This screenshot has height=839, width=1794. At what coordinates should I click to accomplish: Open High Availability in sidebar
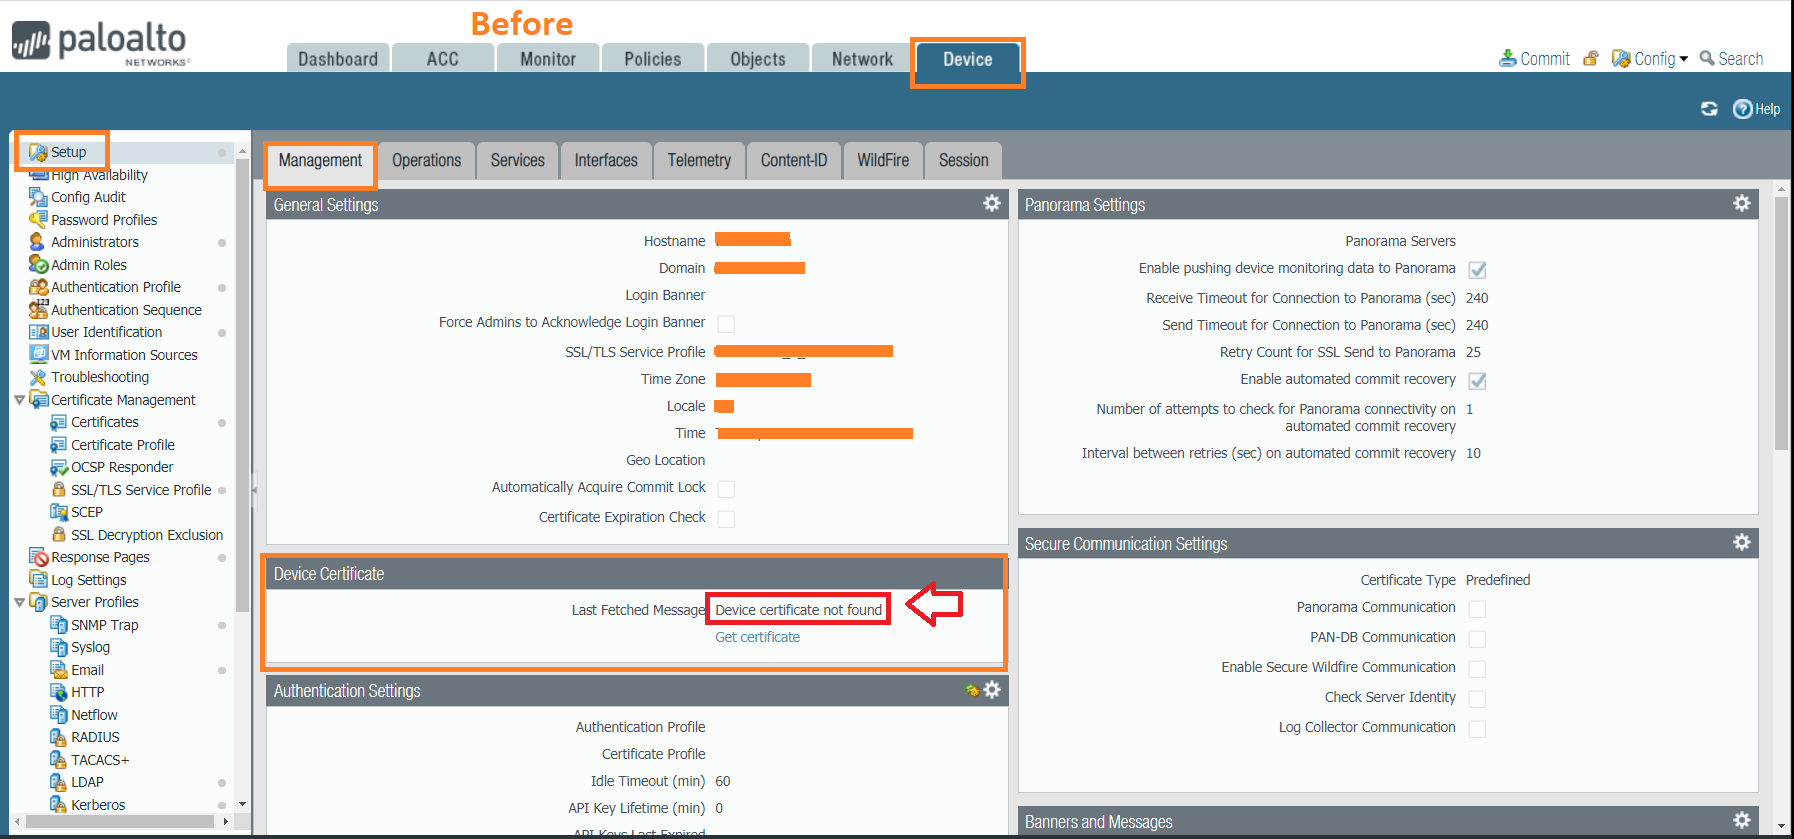coord(99,175)
